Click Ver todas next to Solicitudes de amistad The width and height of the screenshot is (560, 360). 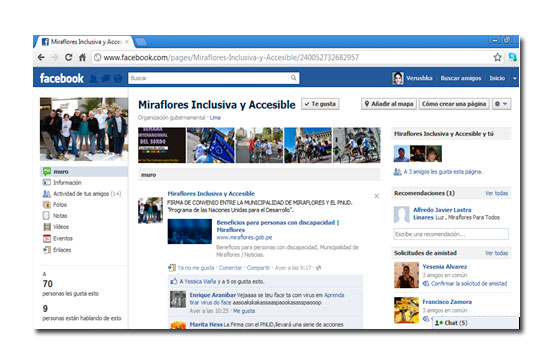496,253
